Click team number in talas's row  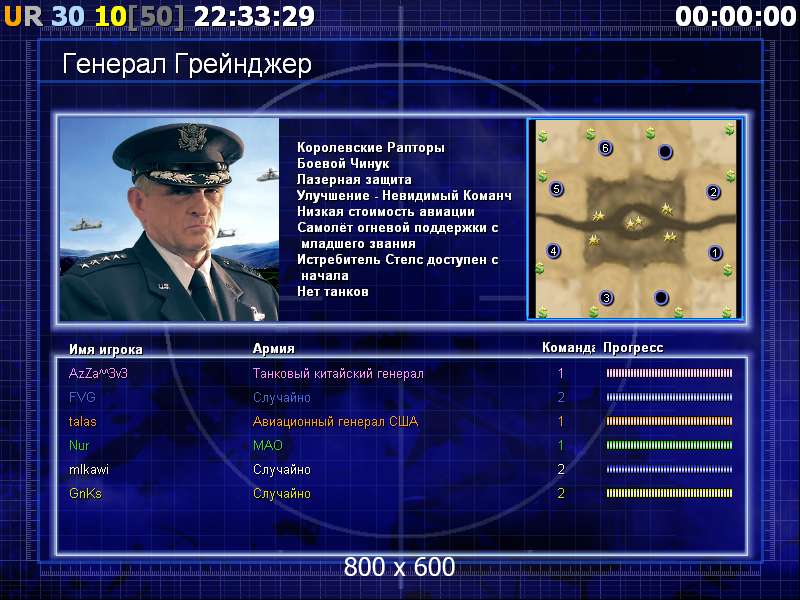point(561,421)
